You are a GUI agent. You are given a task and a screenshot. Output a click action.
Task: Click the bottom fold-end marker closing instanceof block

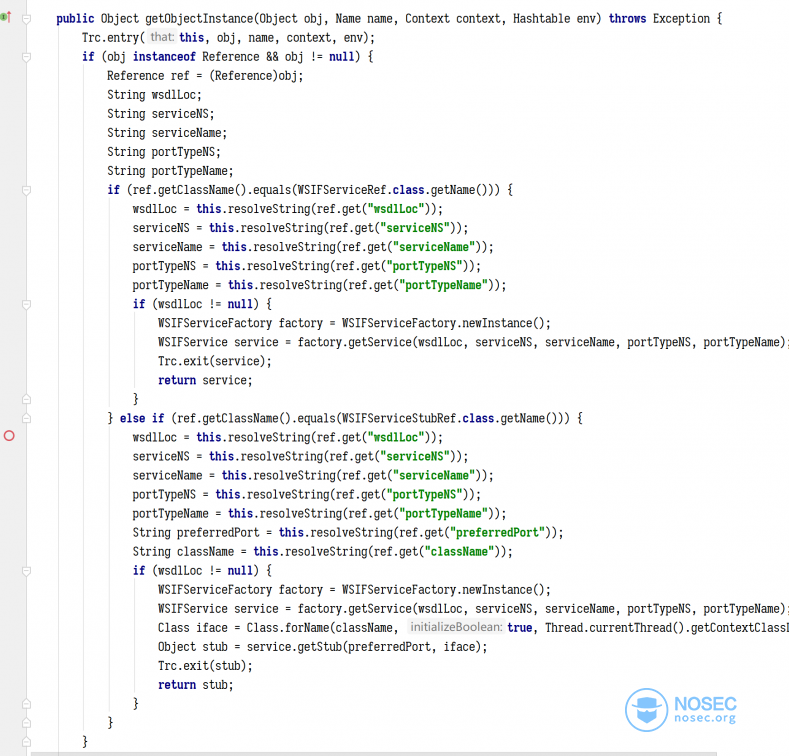click(x=27, y=742)
